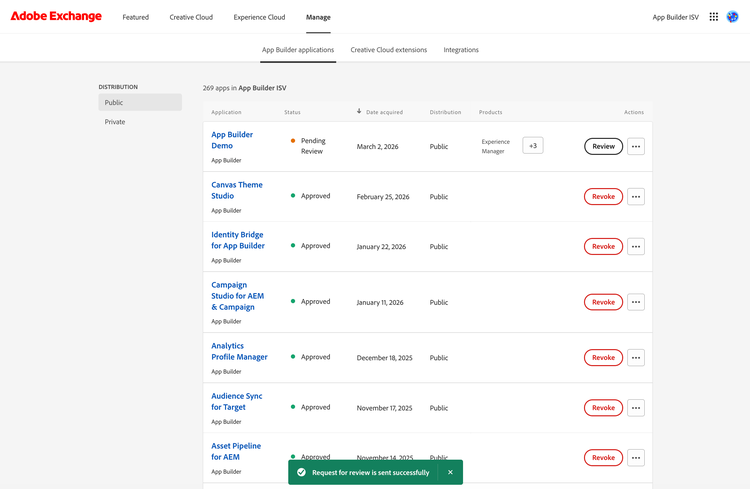Open more actions for App Builder Demo
Viewport: 750px width, 489px height.
(636, 146)
